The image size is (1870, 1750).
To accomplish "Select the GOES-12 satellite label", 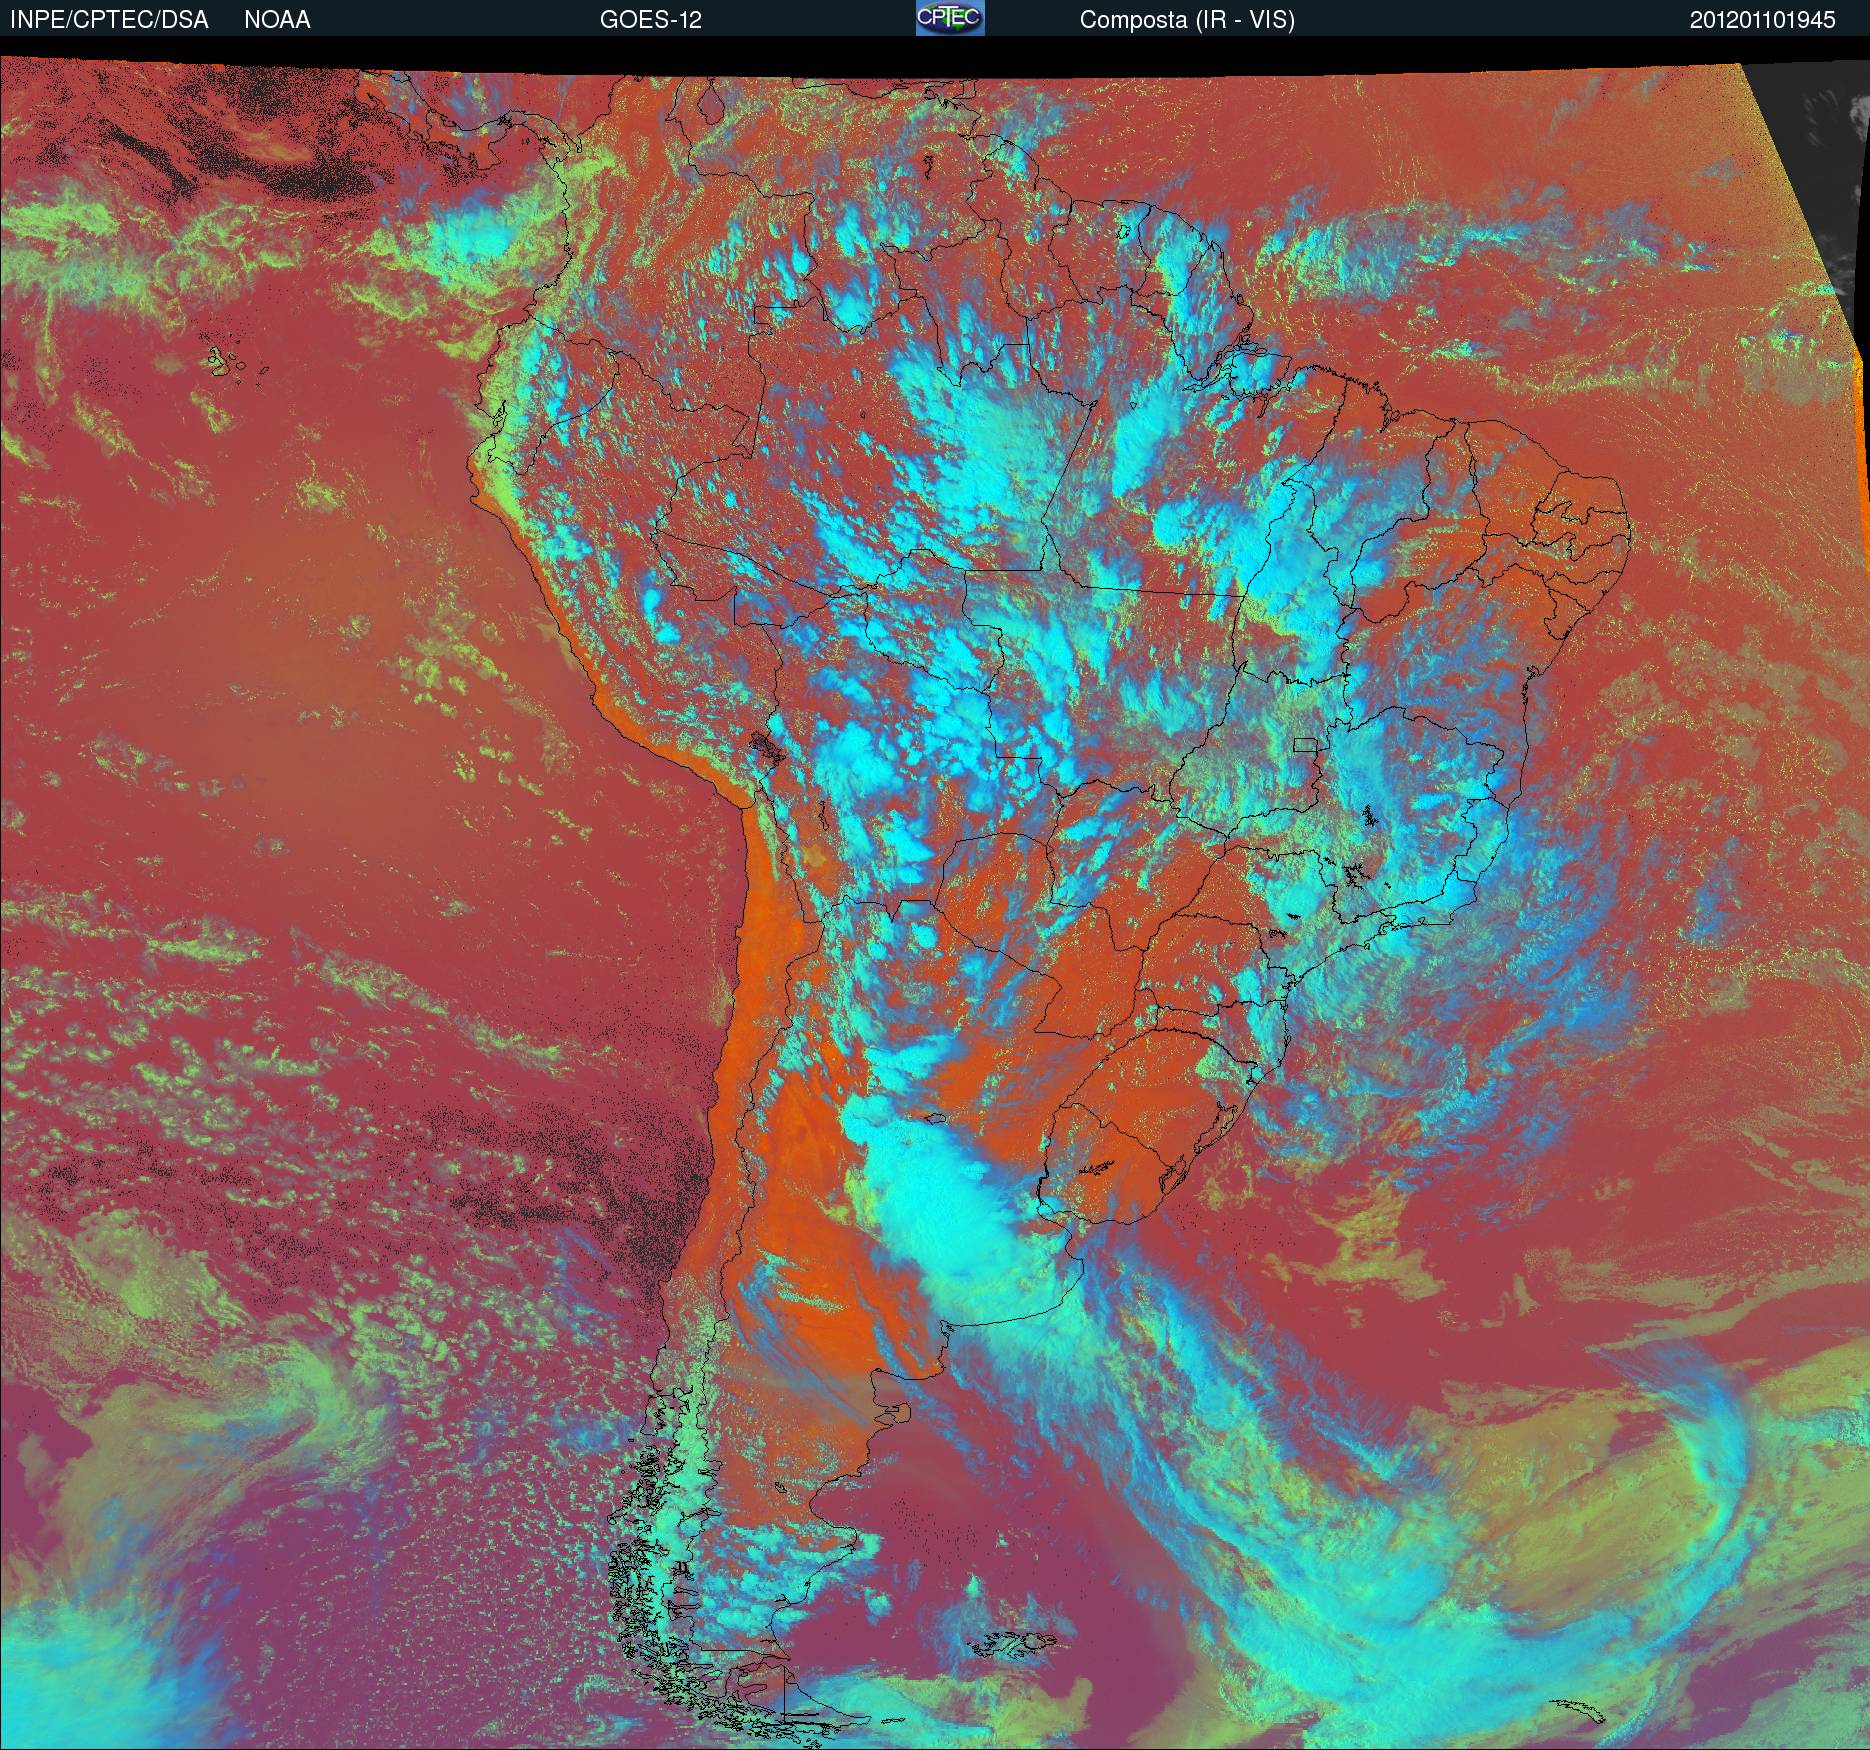I will pos(650,20).
